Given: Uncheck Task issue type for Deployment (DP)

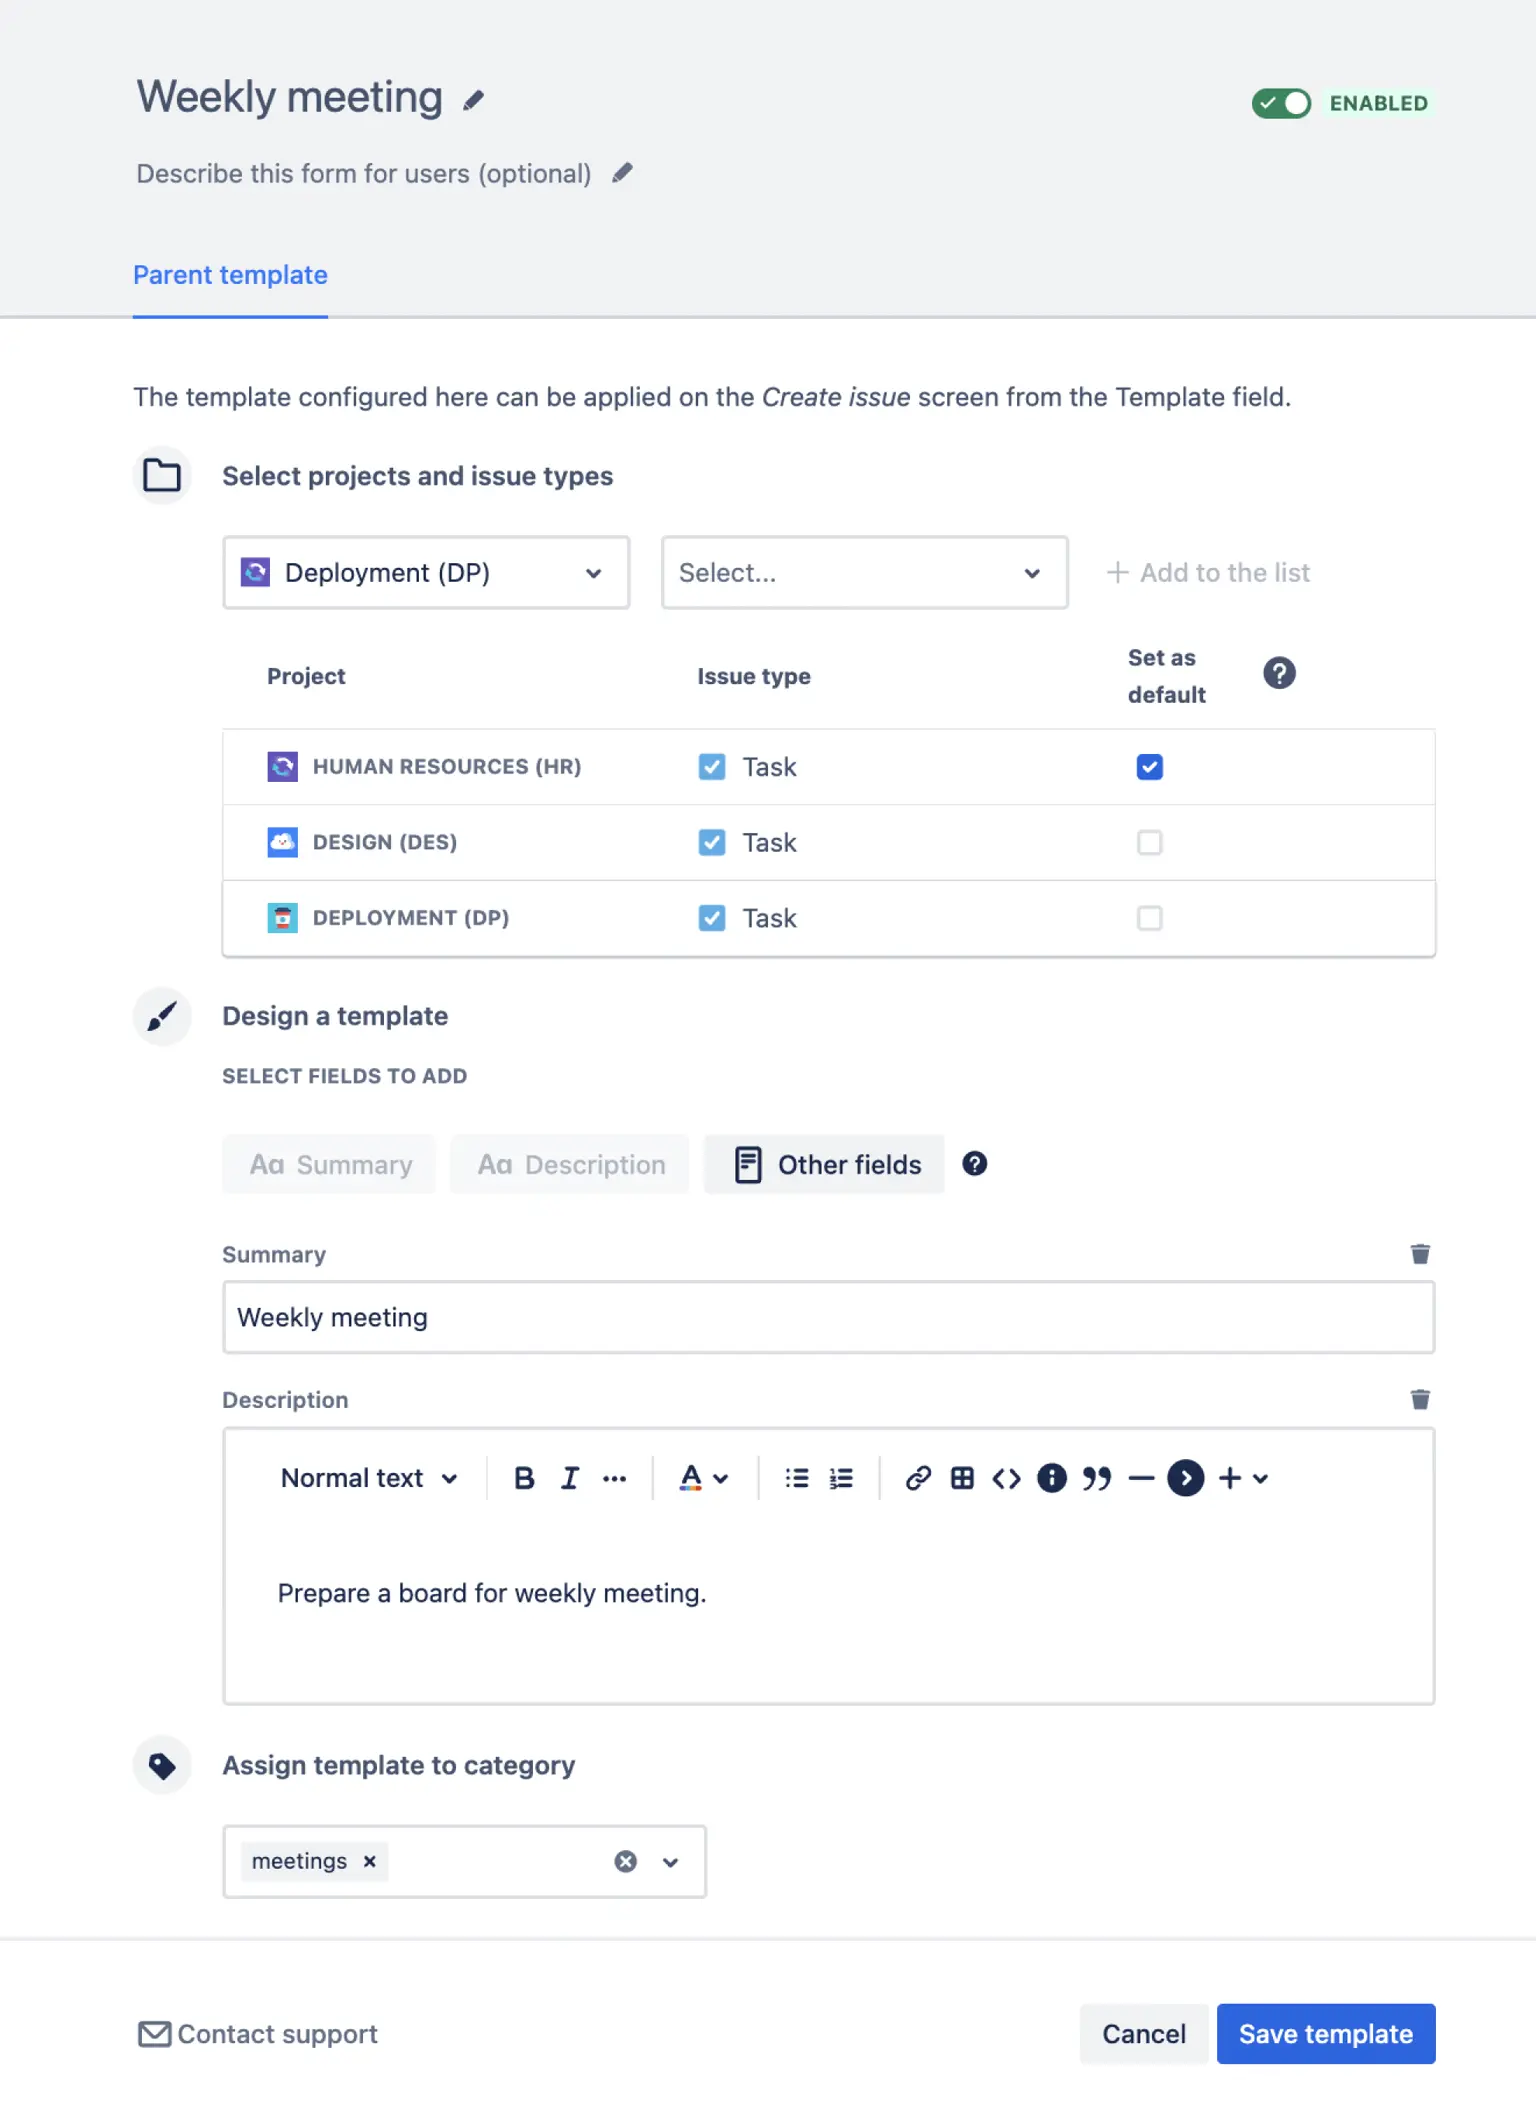Looking at the screenshot, I should coord(711,918).
